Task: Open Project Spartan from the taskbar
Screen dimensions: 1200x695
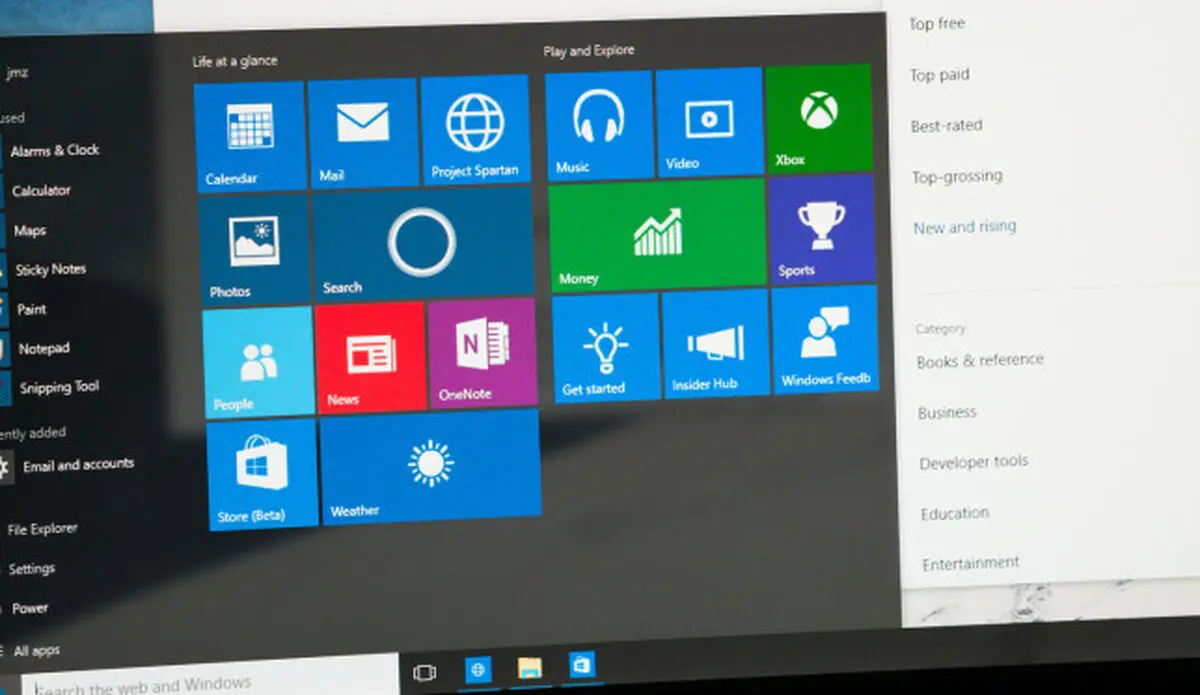Action: tap(478, 670)
